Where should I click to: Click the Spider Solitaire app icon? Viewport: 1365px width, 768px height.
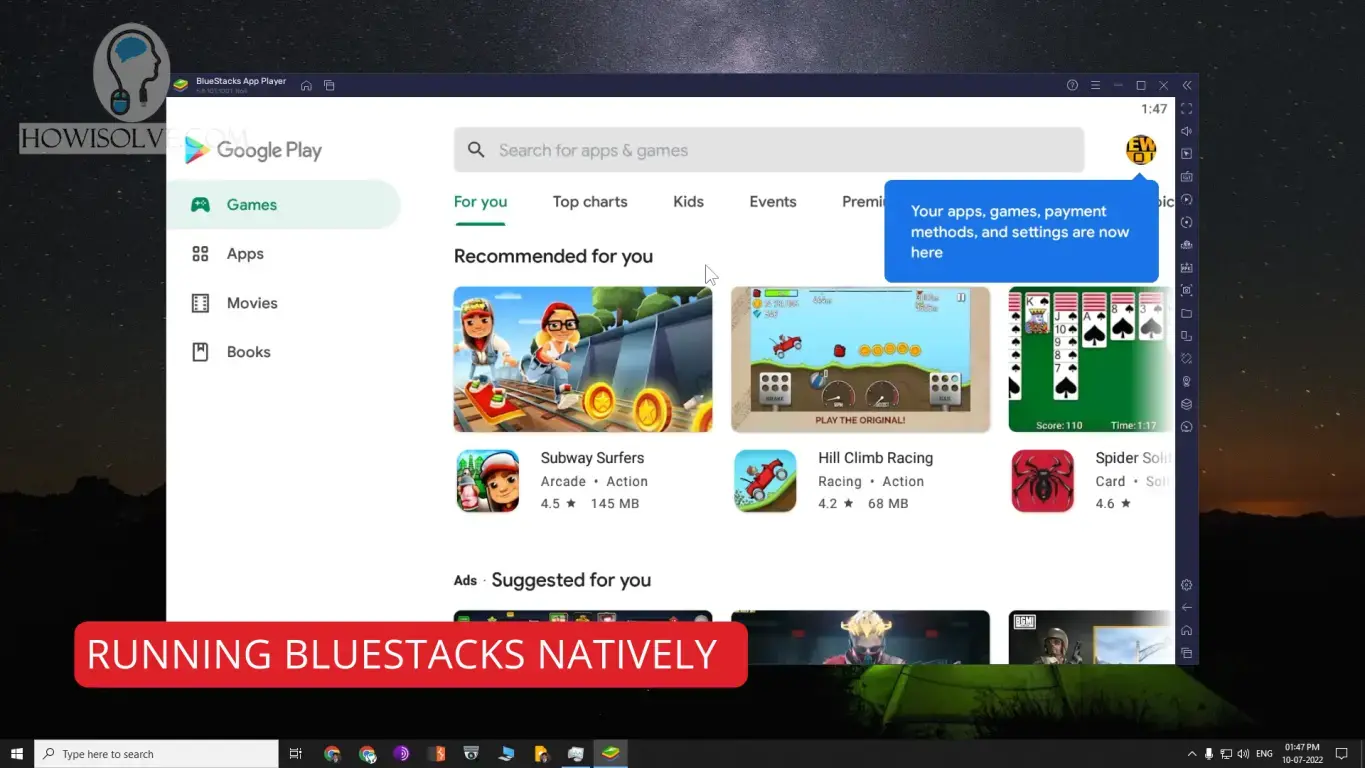(1043, 481)
